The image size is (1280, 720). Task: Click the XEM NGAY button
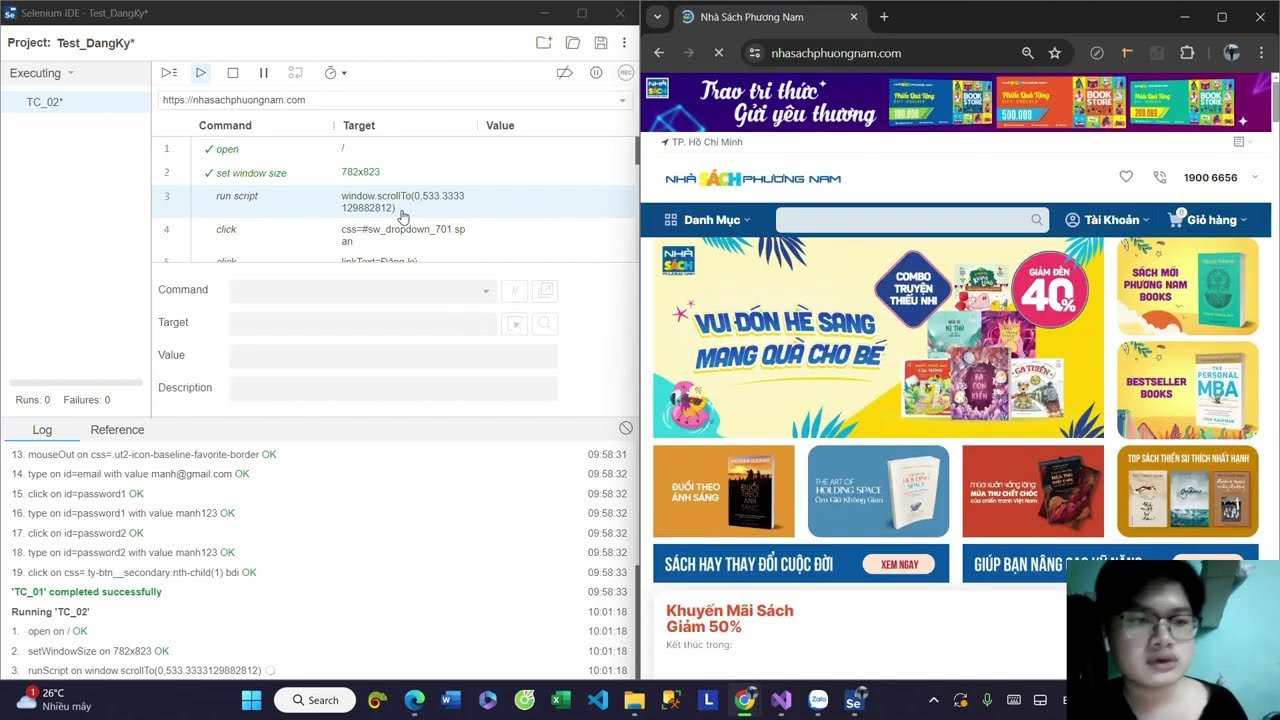point(899,564)
